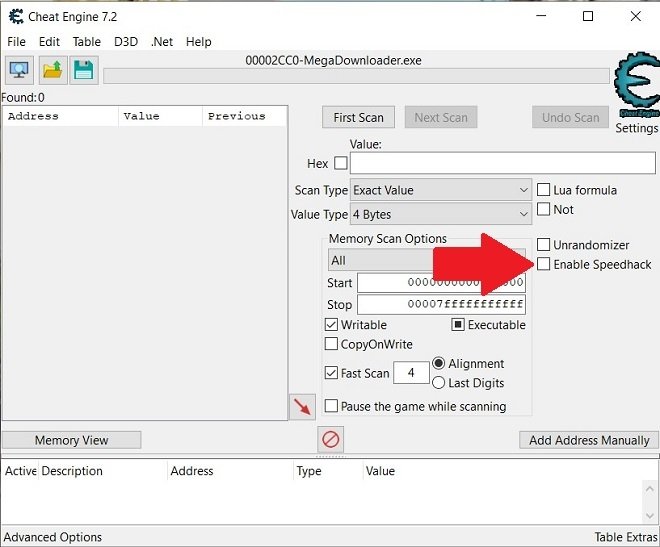Maximize the Cheat Engine window
660x547 pixels.
coord(588,16)
